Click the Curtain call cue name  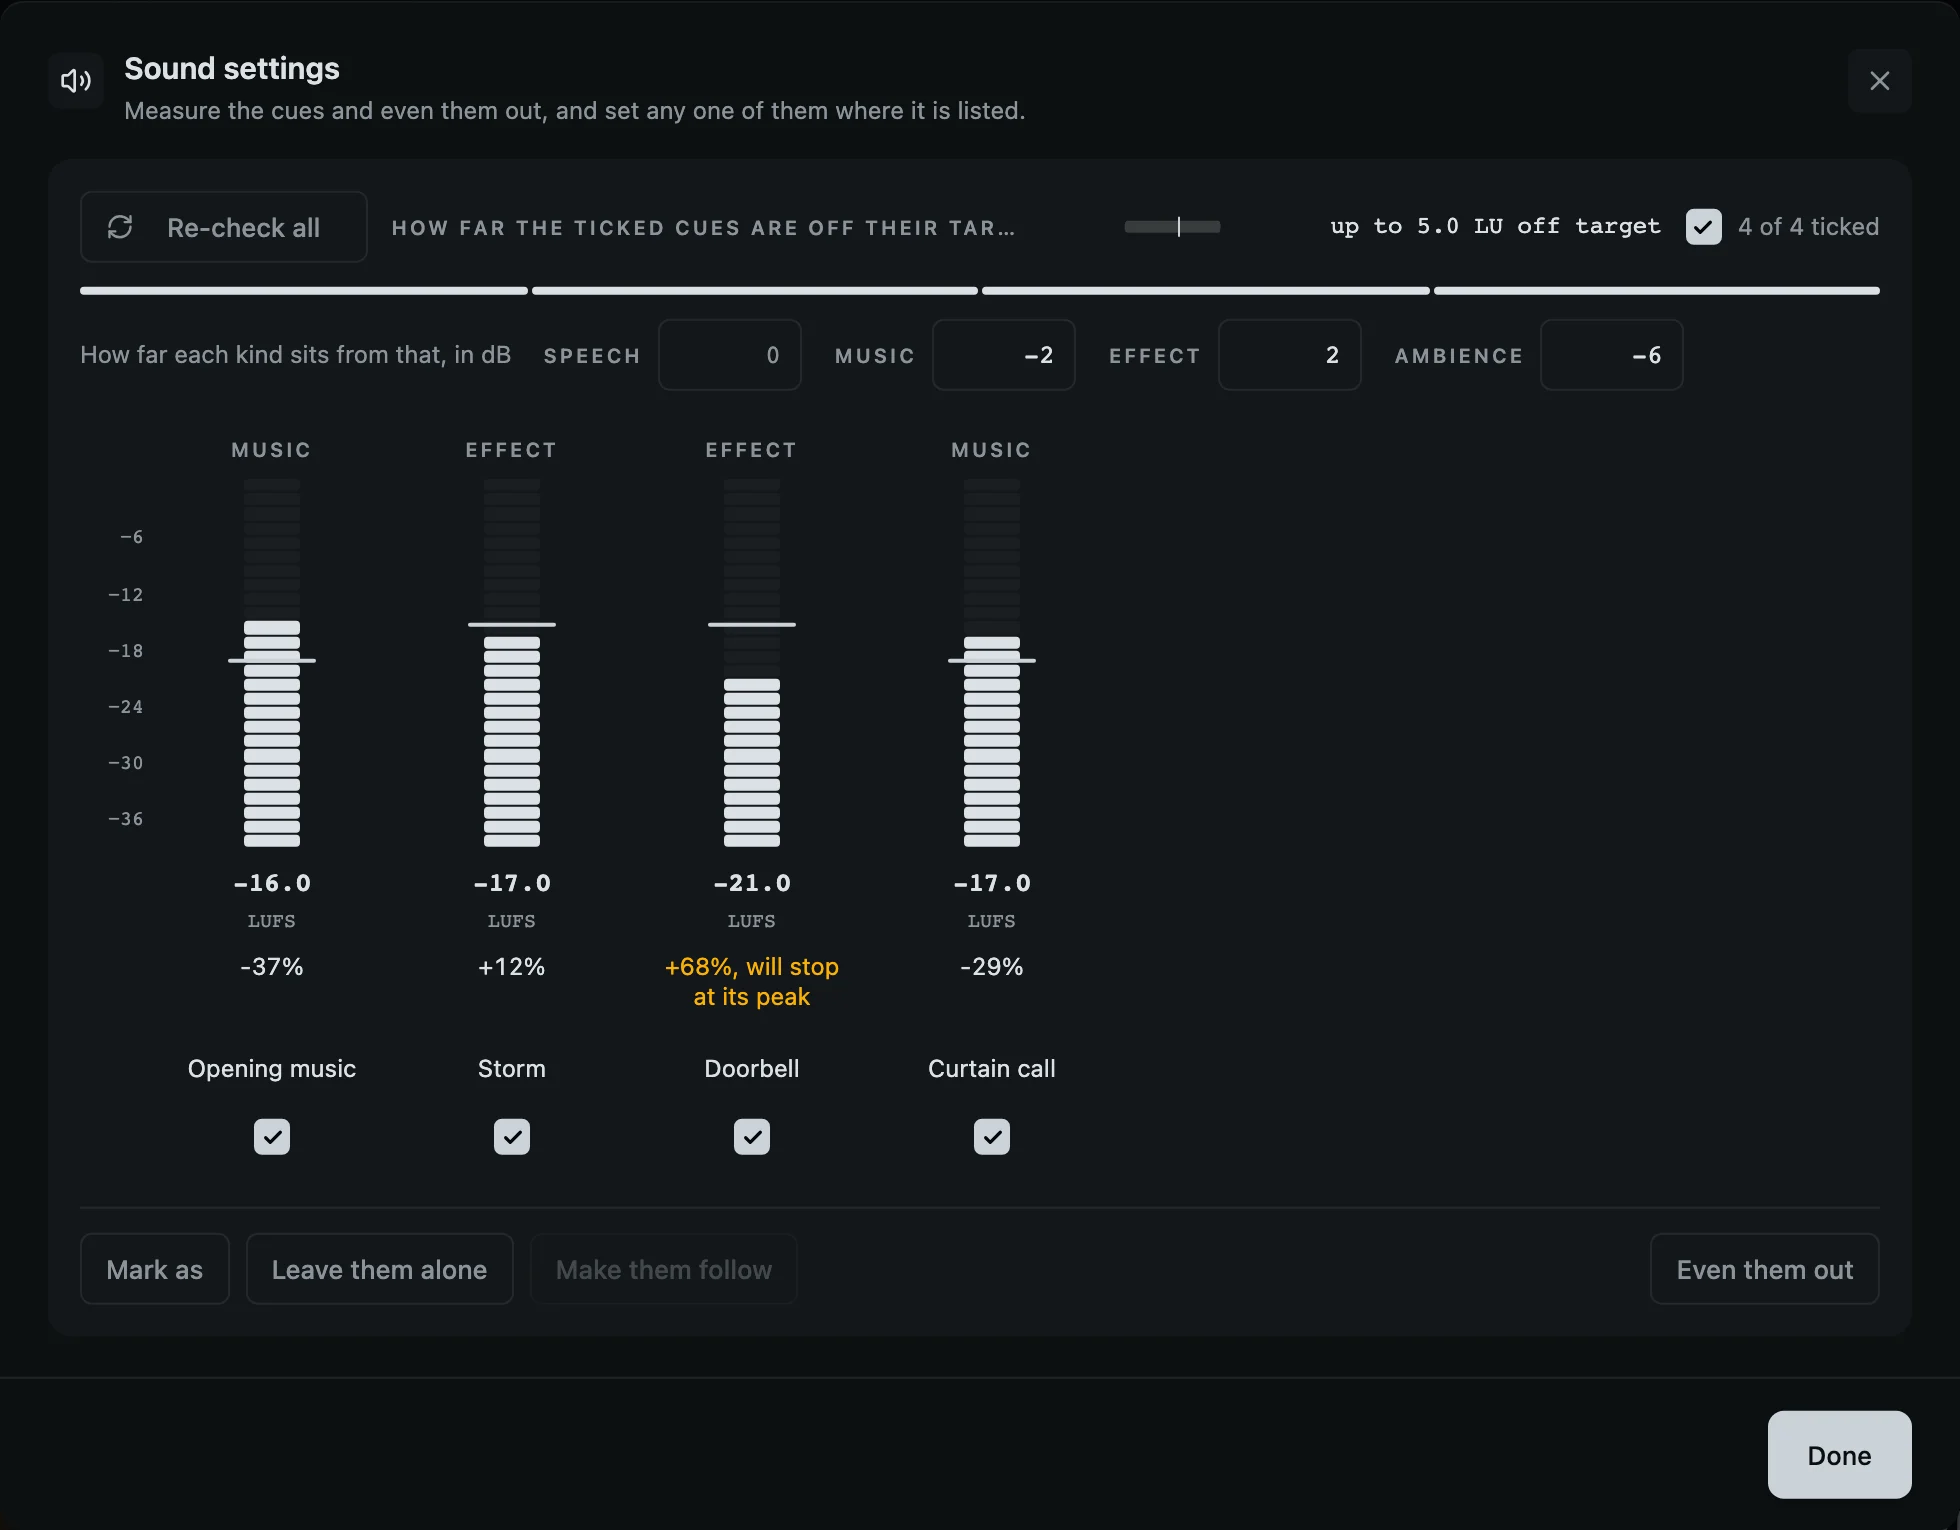pyautogui.click(x=992, y=1069)
